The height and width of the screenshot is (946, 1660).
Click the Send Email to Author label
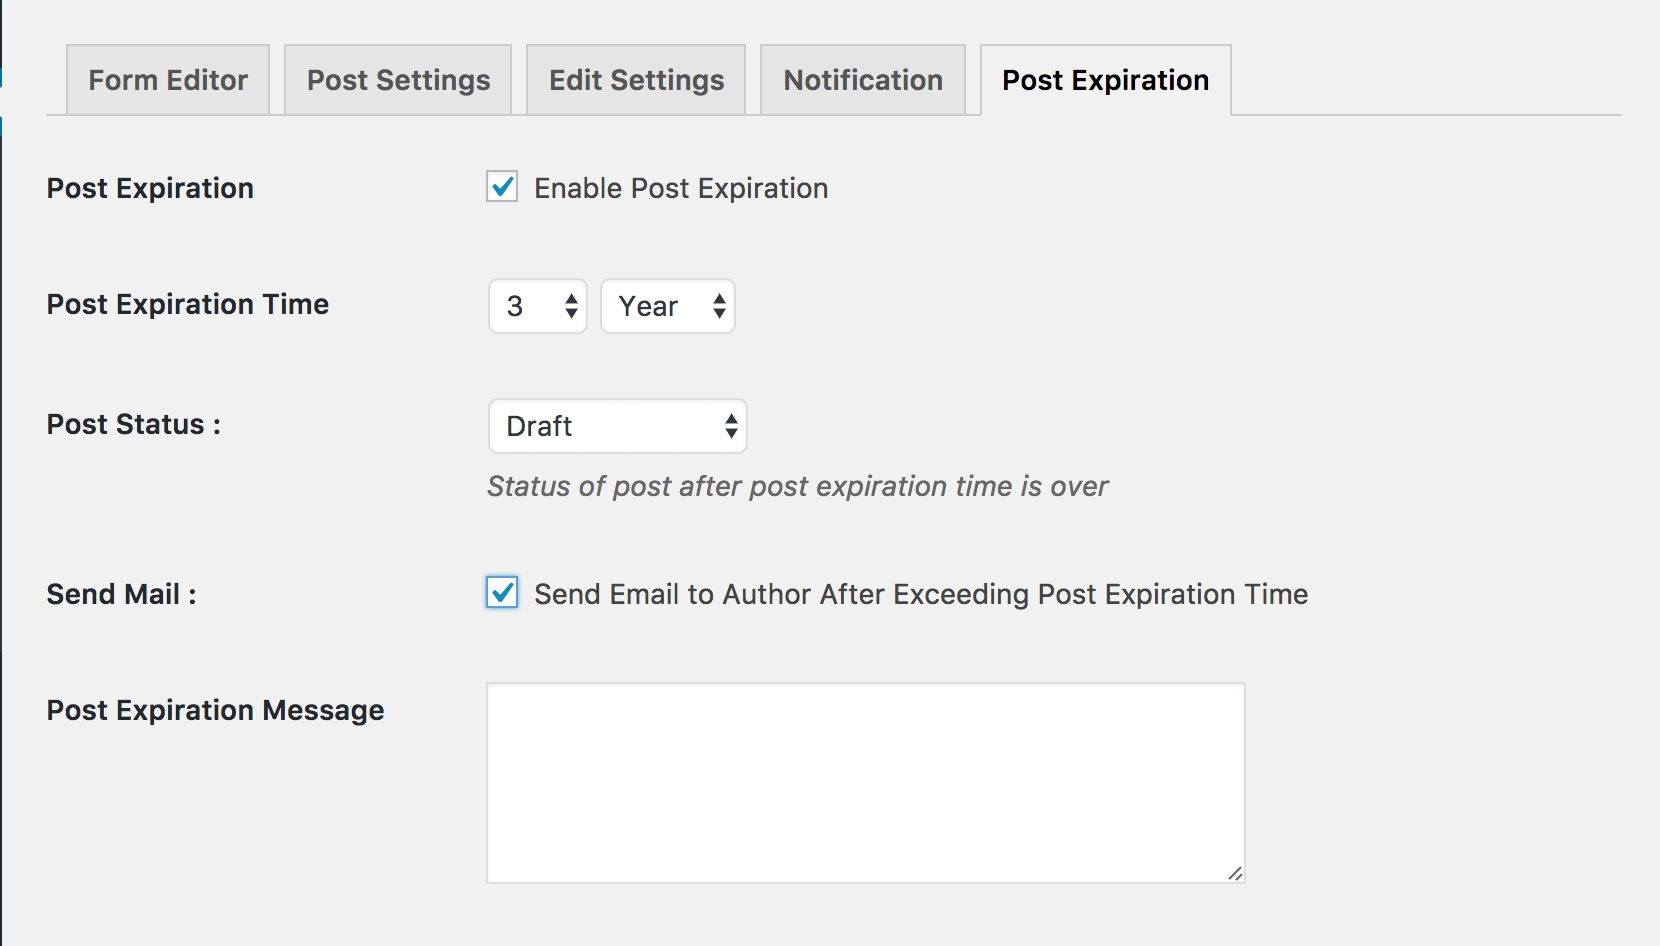point(921,594)
